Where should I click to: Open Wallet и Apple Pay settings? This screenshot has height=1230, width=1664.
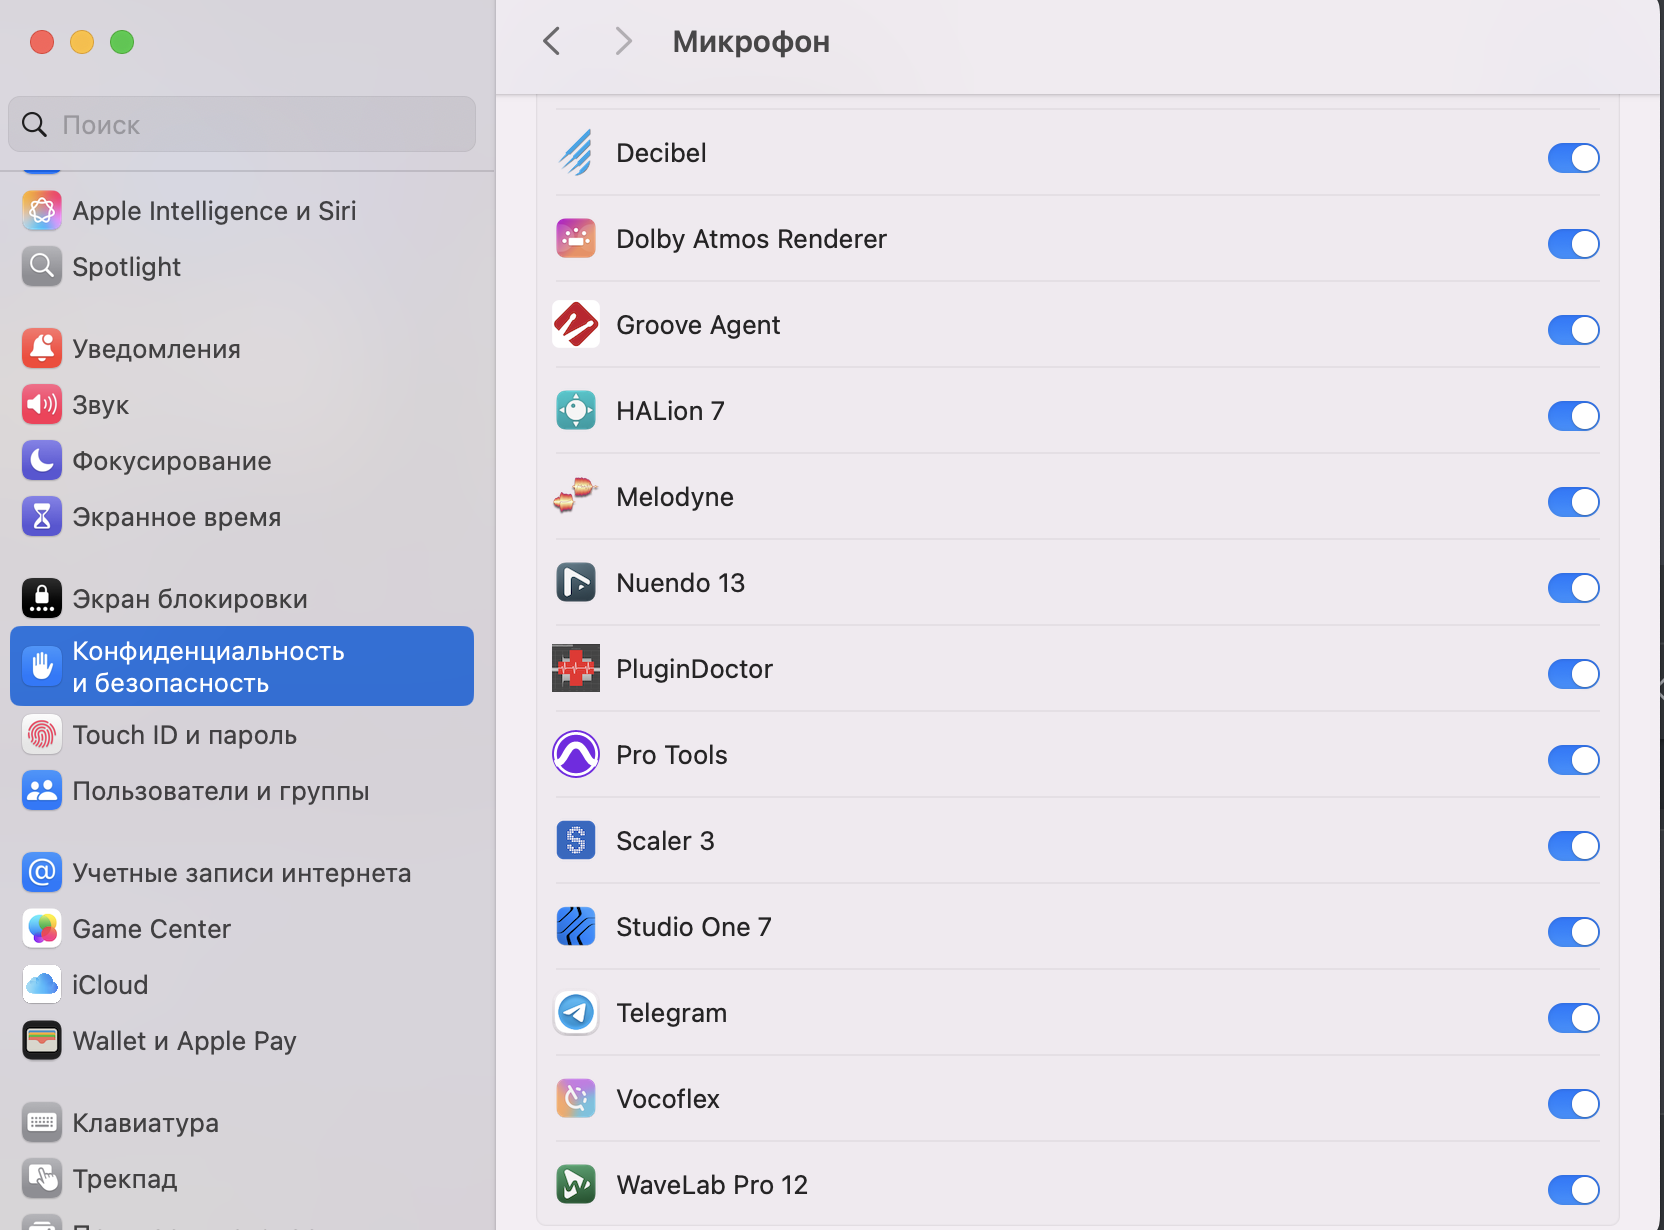pyautogui.click(x=242, y=1041)
